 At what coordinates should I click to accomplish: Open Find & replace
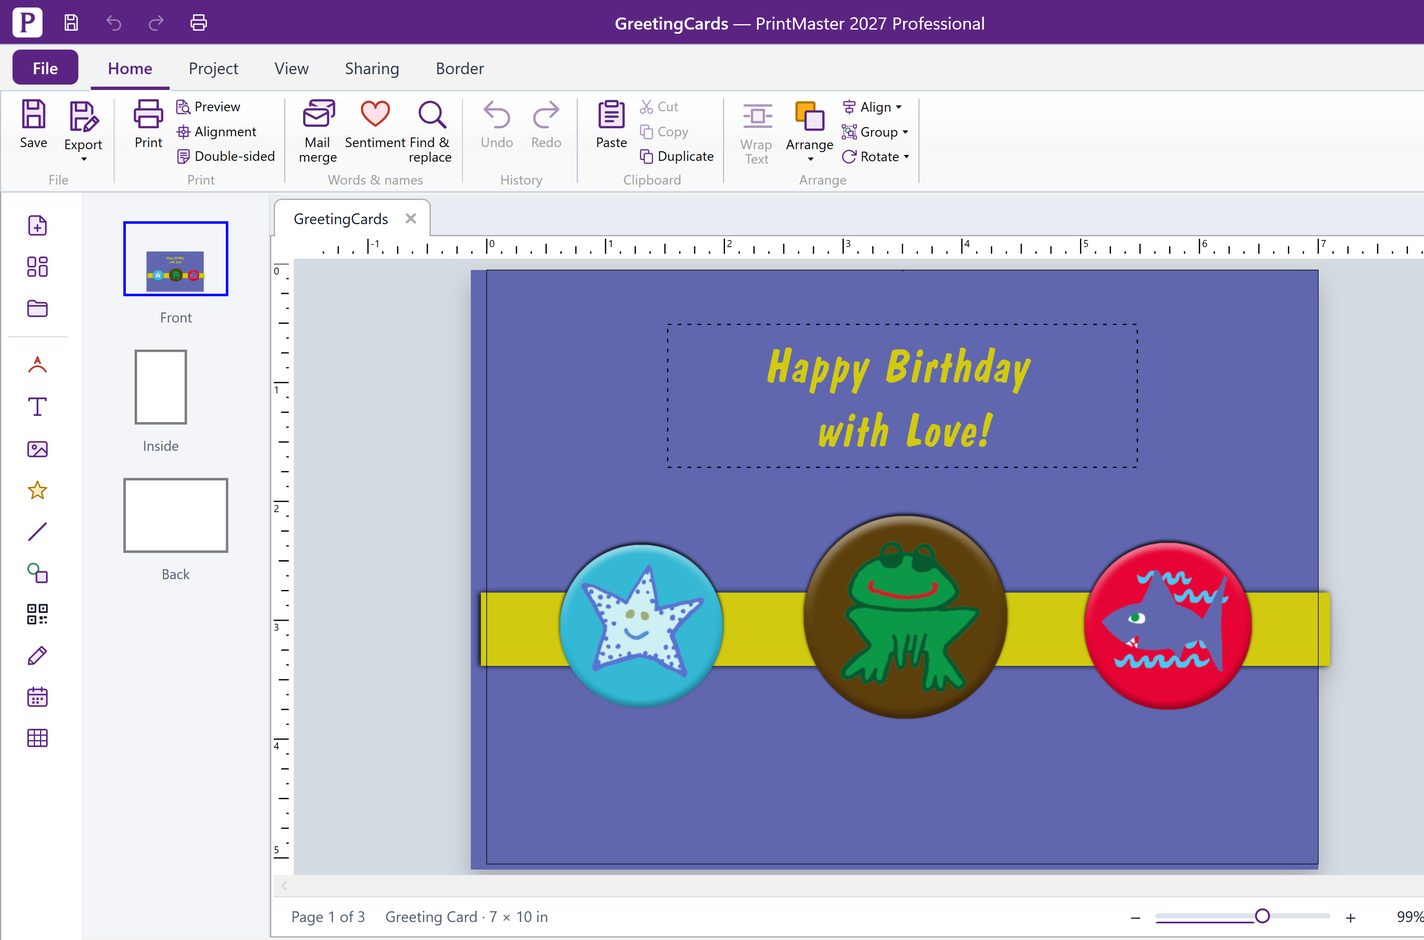431,132
